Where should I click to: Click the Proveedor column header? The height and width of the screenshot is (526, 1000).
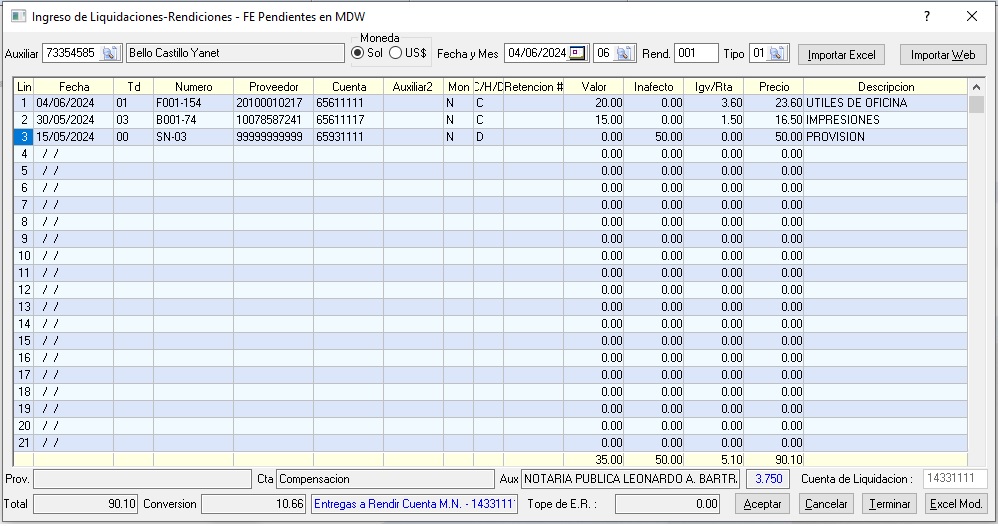point(274,87)
